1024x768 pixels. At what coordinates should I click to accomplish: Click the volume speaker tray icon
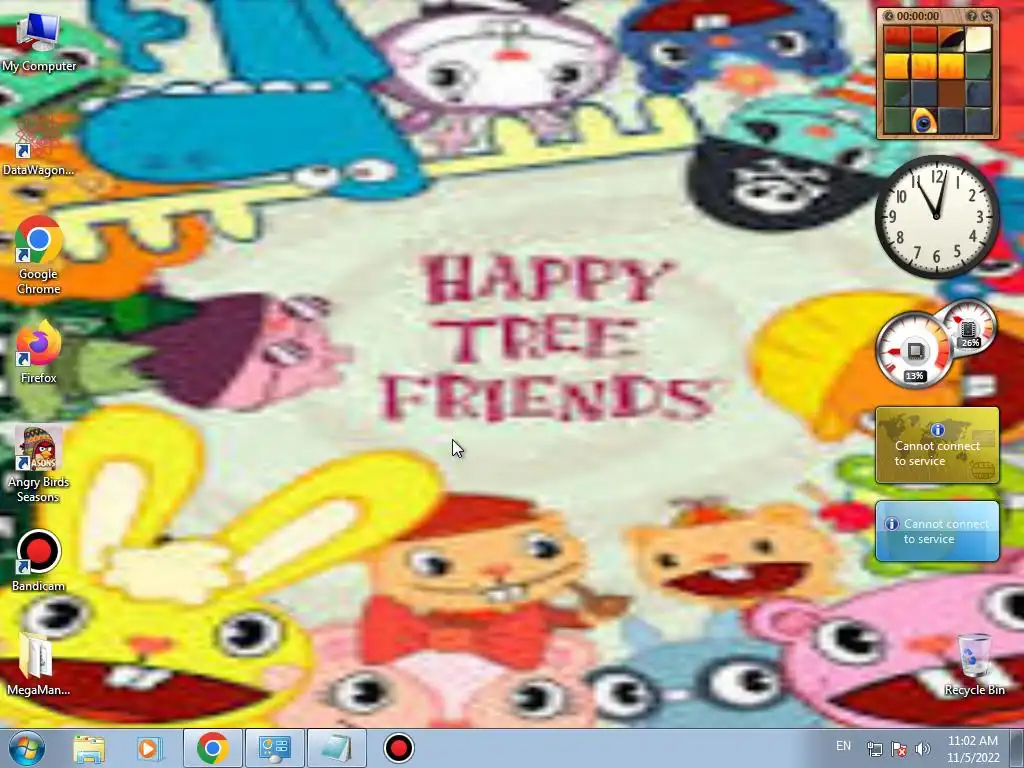(x=922, y=749)
